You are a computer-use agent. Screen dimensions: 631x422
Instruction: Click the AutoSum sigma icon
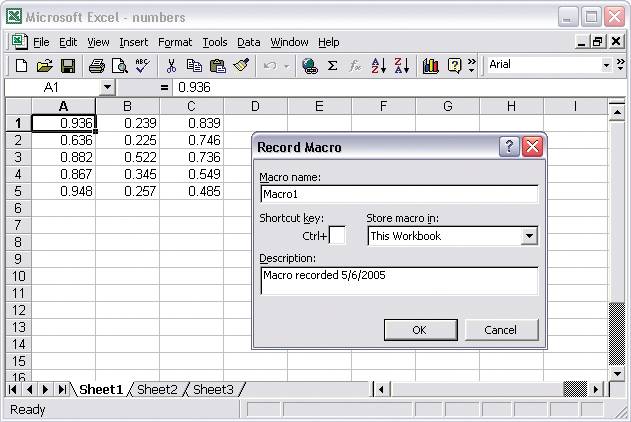click(332, 66)
